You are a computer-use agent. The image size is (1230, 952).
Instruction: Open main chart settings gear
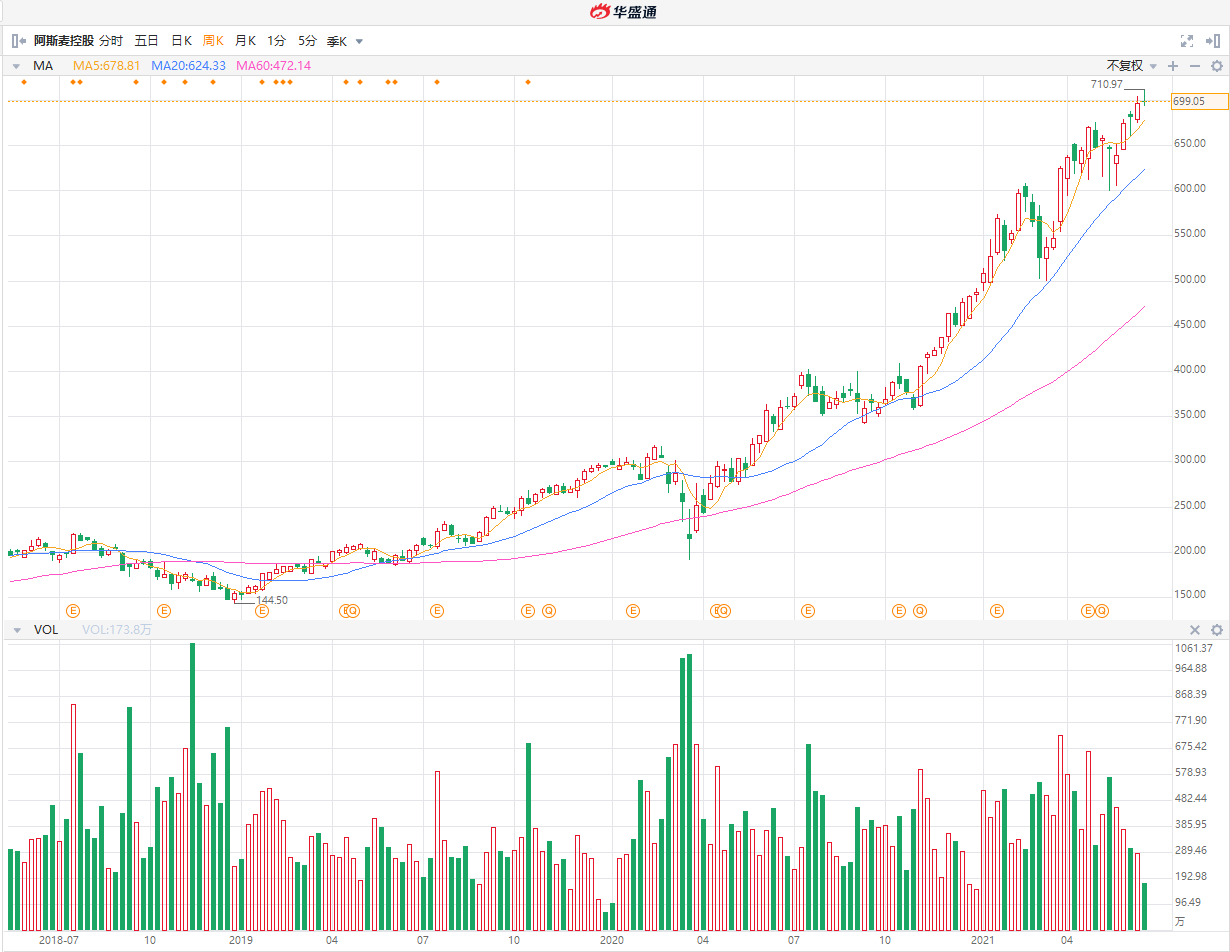click(1217, 66)
